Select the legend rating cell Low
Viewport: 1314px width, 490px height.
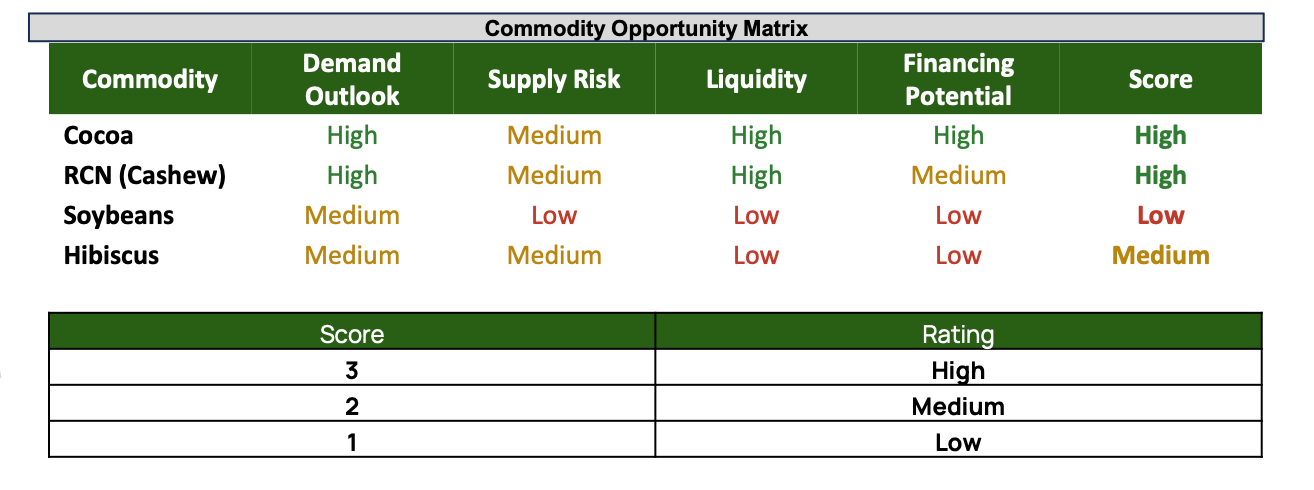point(958,441)
